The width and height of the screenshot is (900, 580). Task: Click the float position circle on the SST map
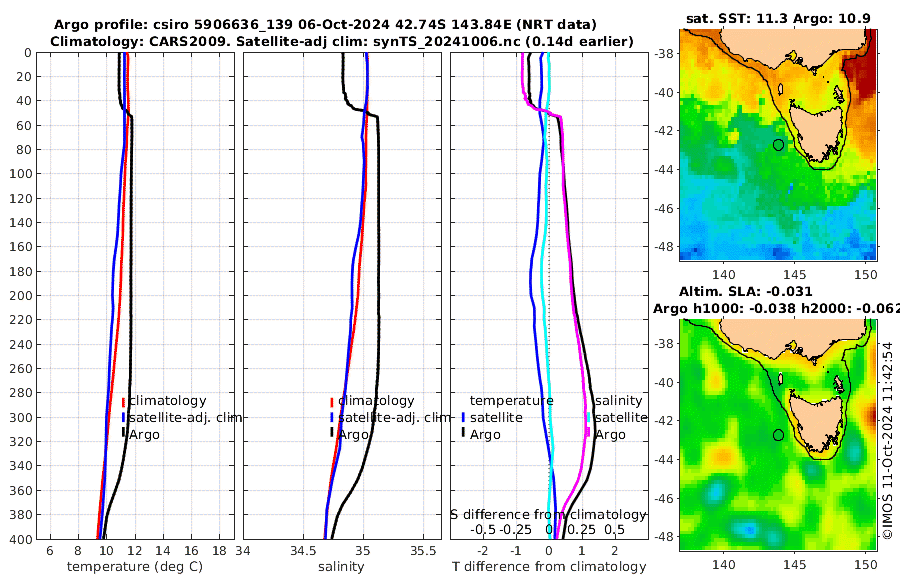coord(778,145)
